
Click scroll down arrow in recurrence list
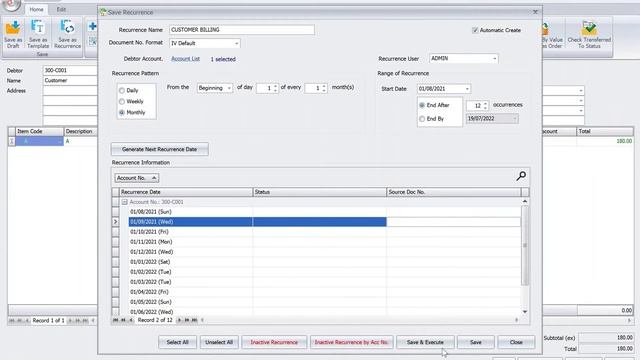(x=525, y=312)
